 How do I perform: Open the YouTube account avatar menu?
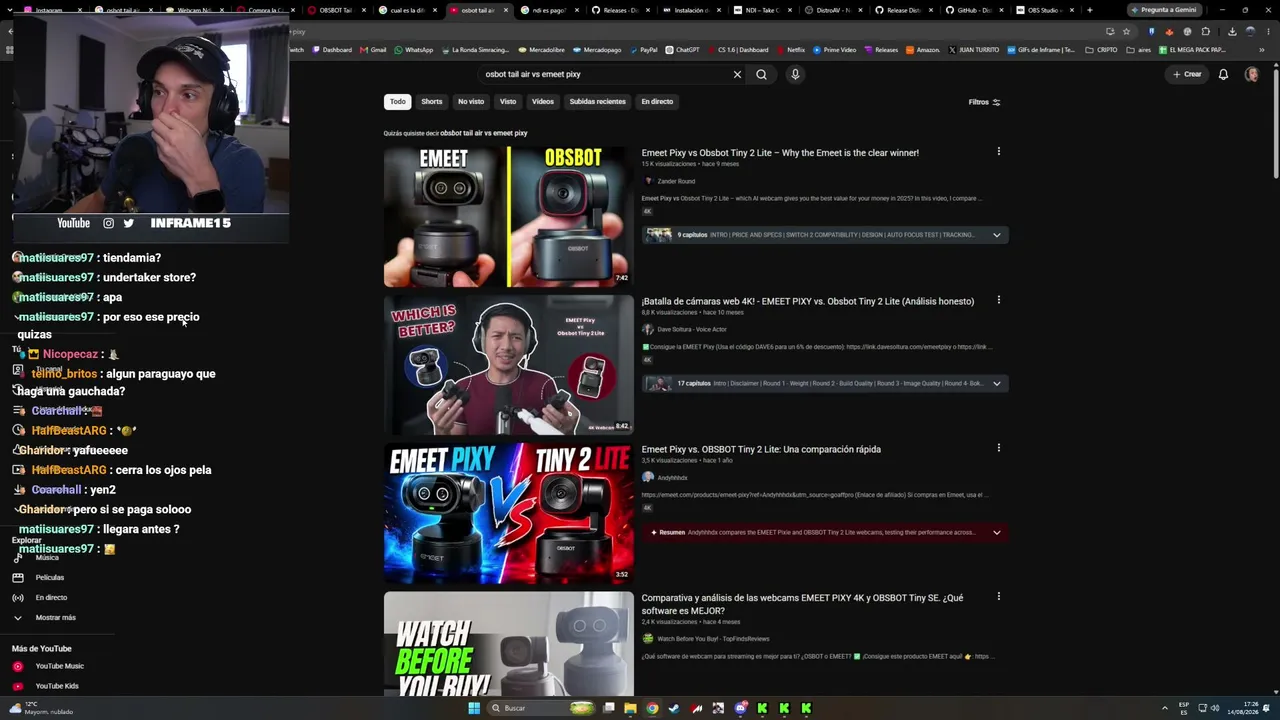pos(1251,74)
